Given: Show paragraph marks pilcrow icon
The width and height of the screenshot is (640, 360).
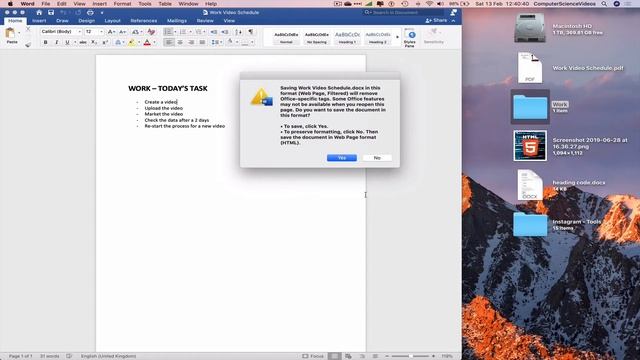Looking at the screenshot, I should click(x=251, y=31).
